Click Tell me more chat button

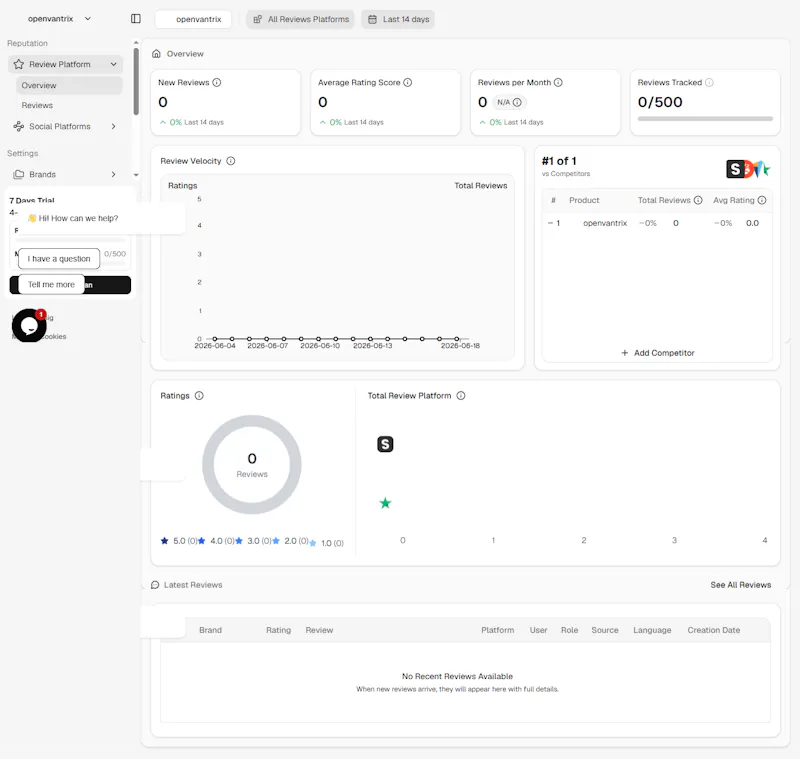coord(51,285)
